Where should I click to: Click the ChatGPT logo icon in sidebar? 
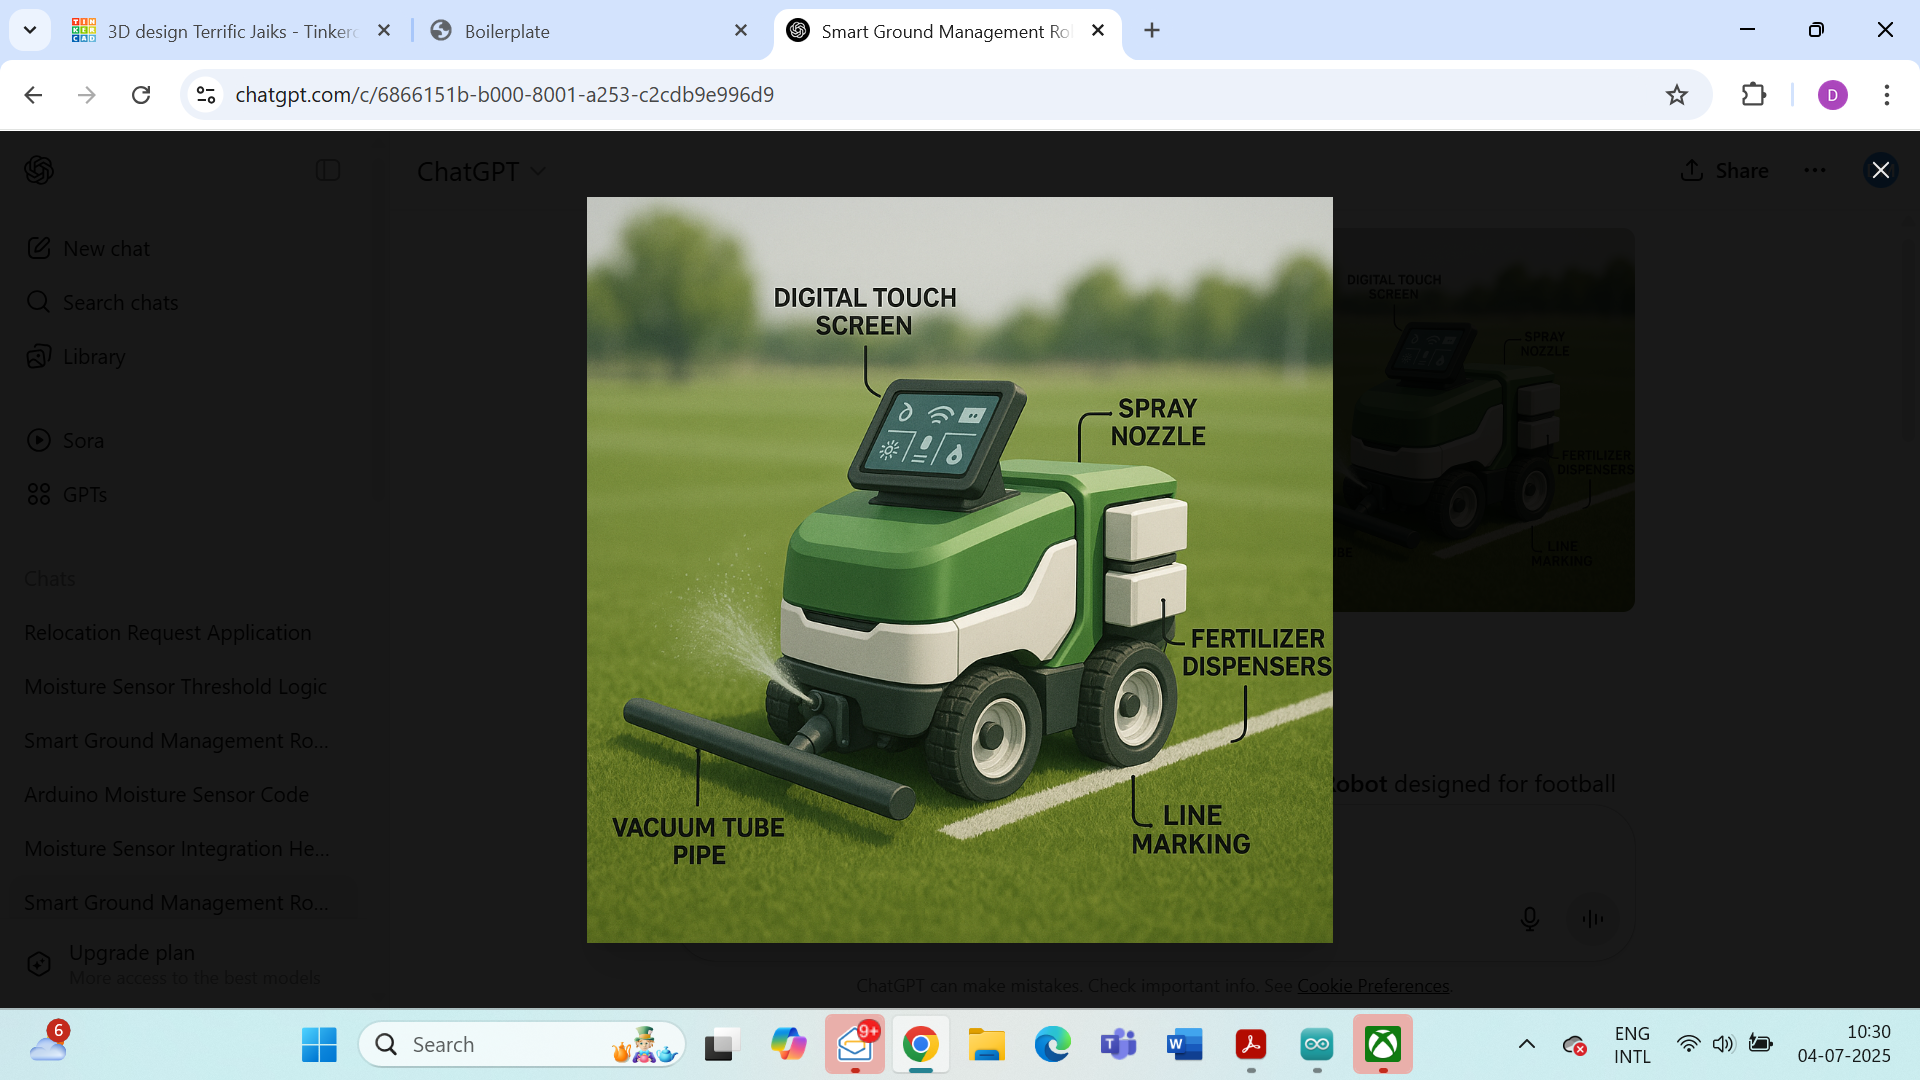coord(39,170)
